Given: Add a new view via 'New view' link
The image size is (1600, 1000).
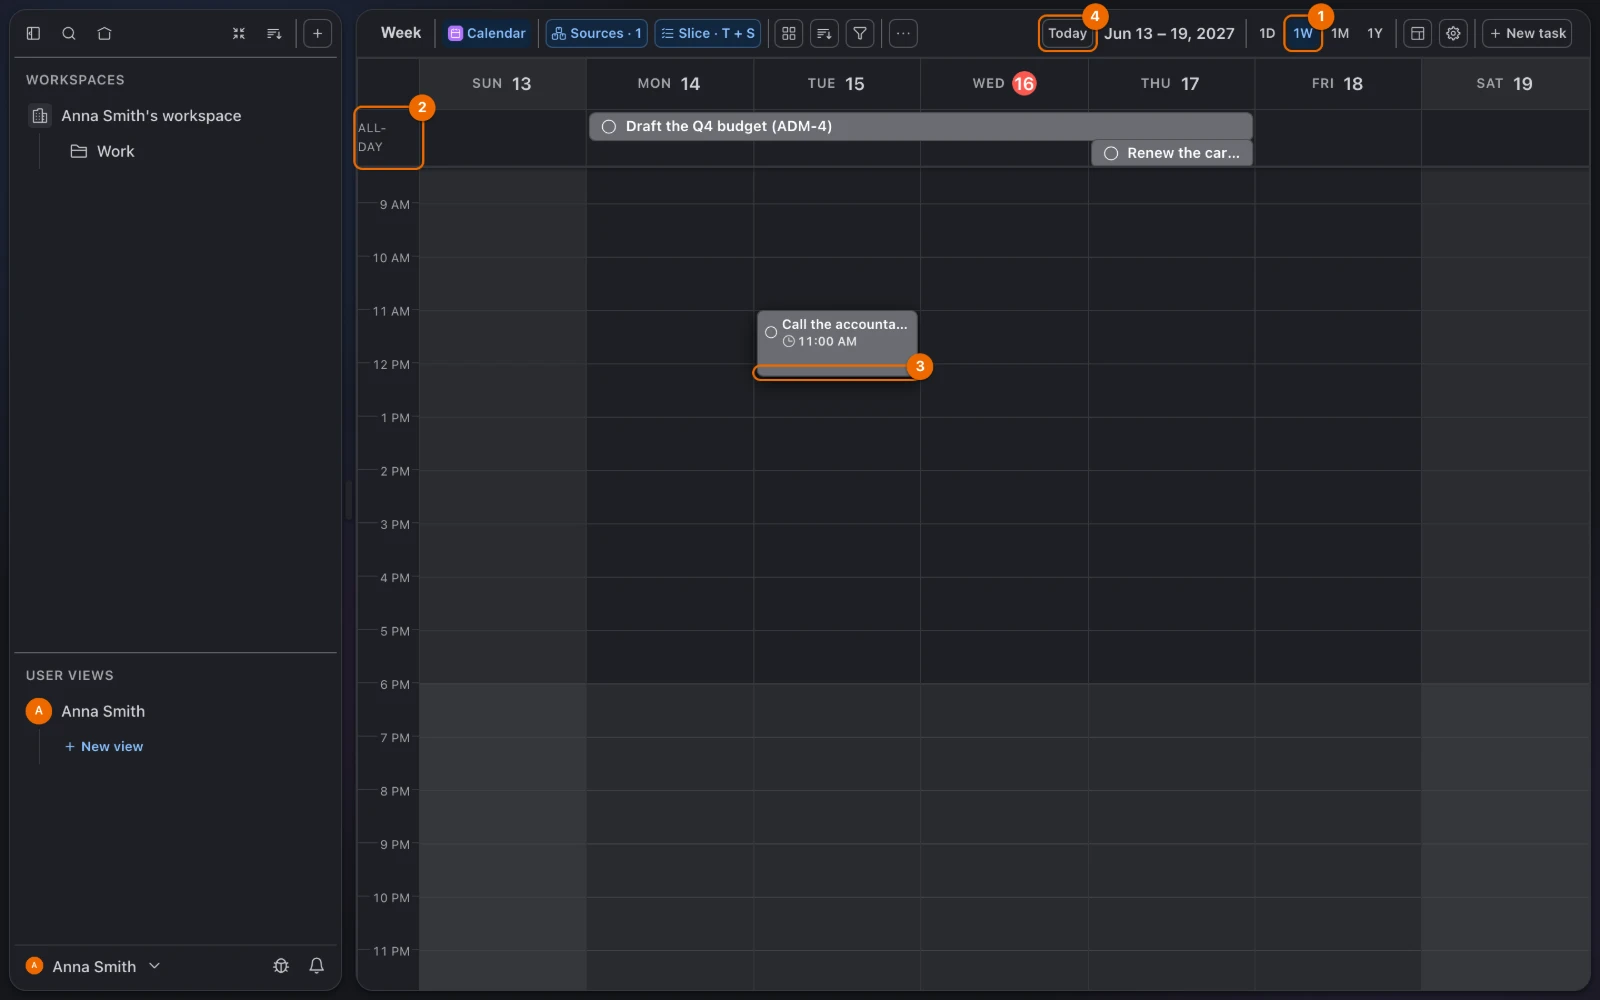Looking at the screenshot, I should 104,747.
